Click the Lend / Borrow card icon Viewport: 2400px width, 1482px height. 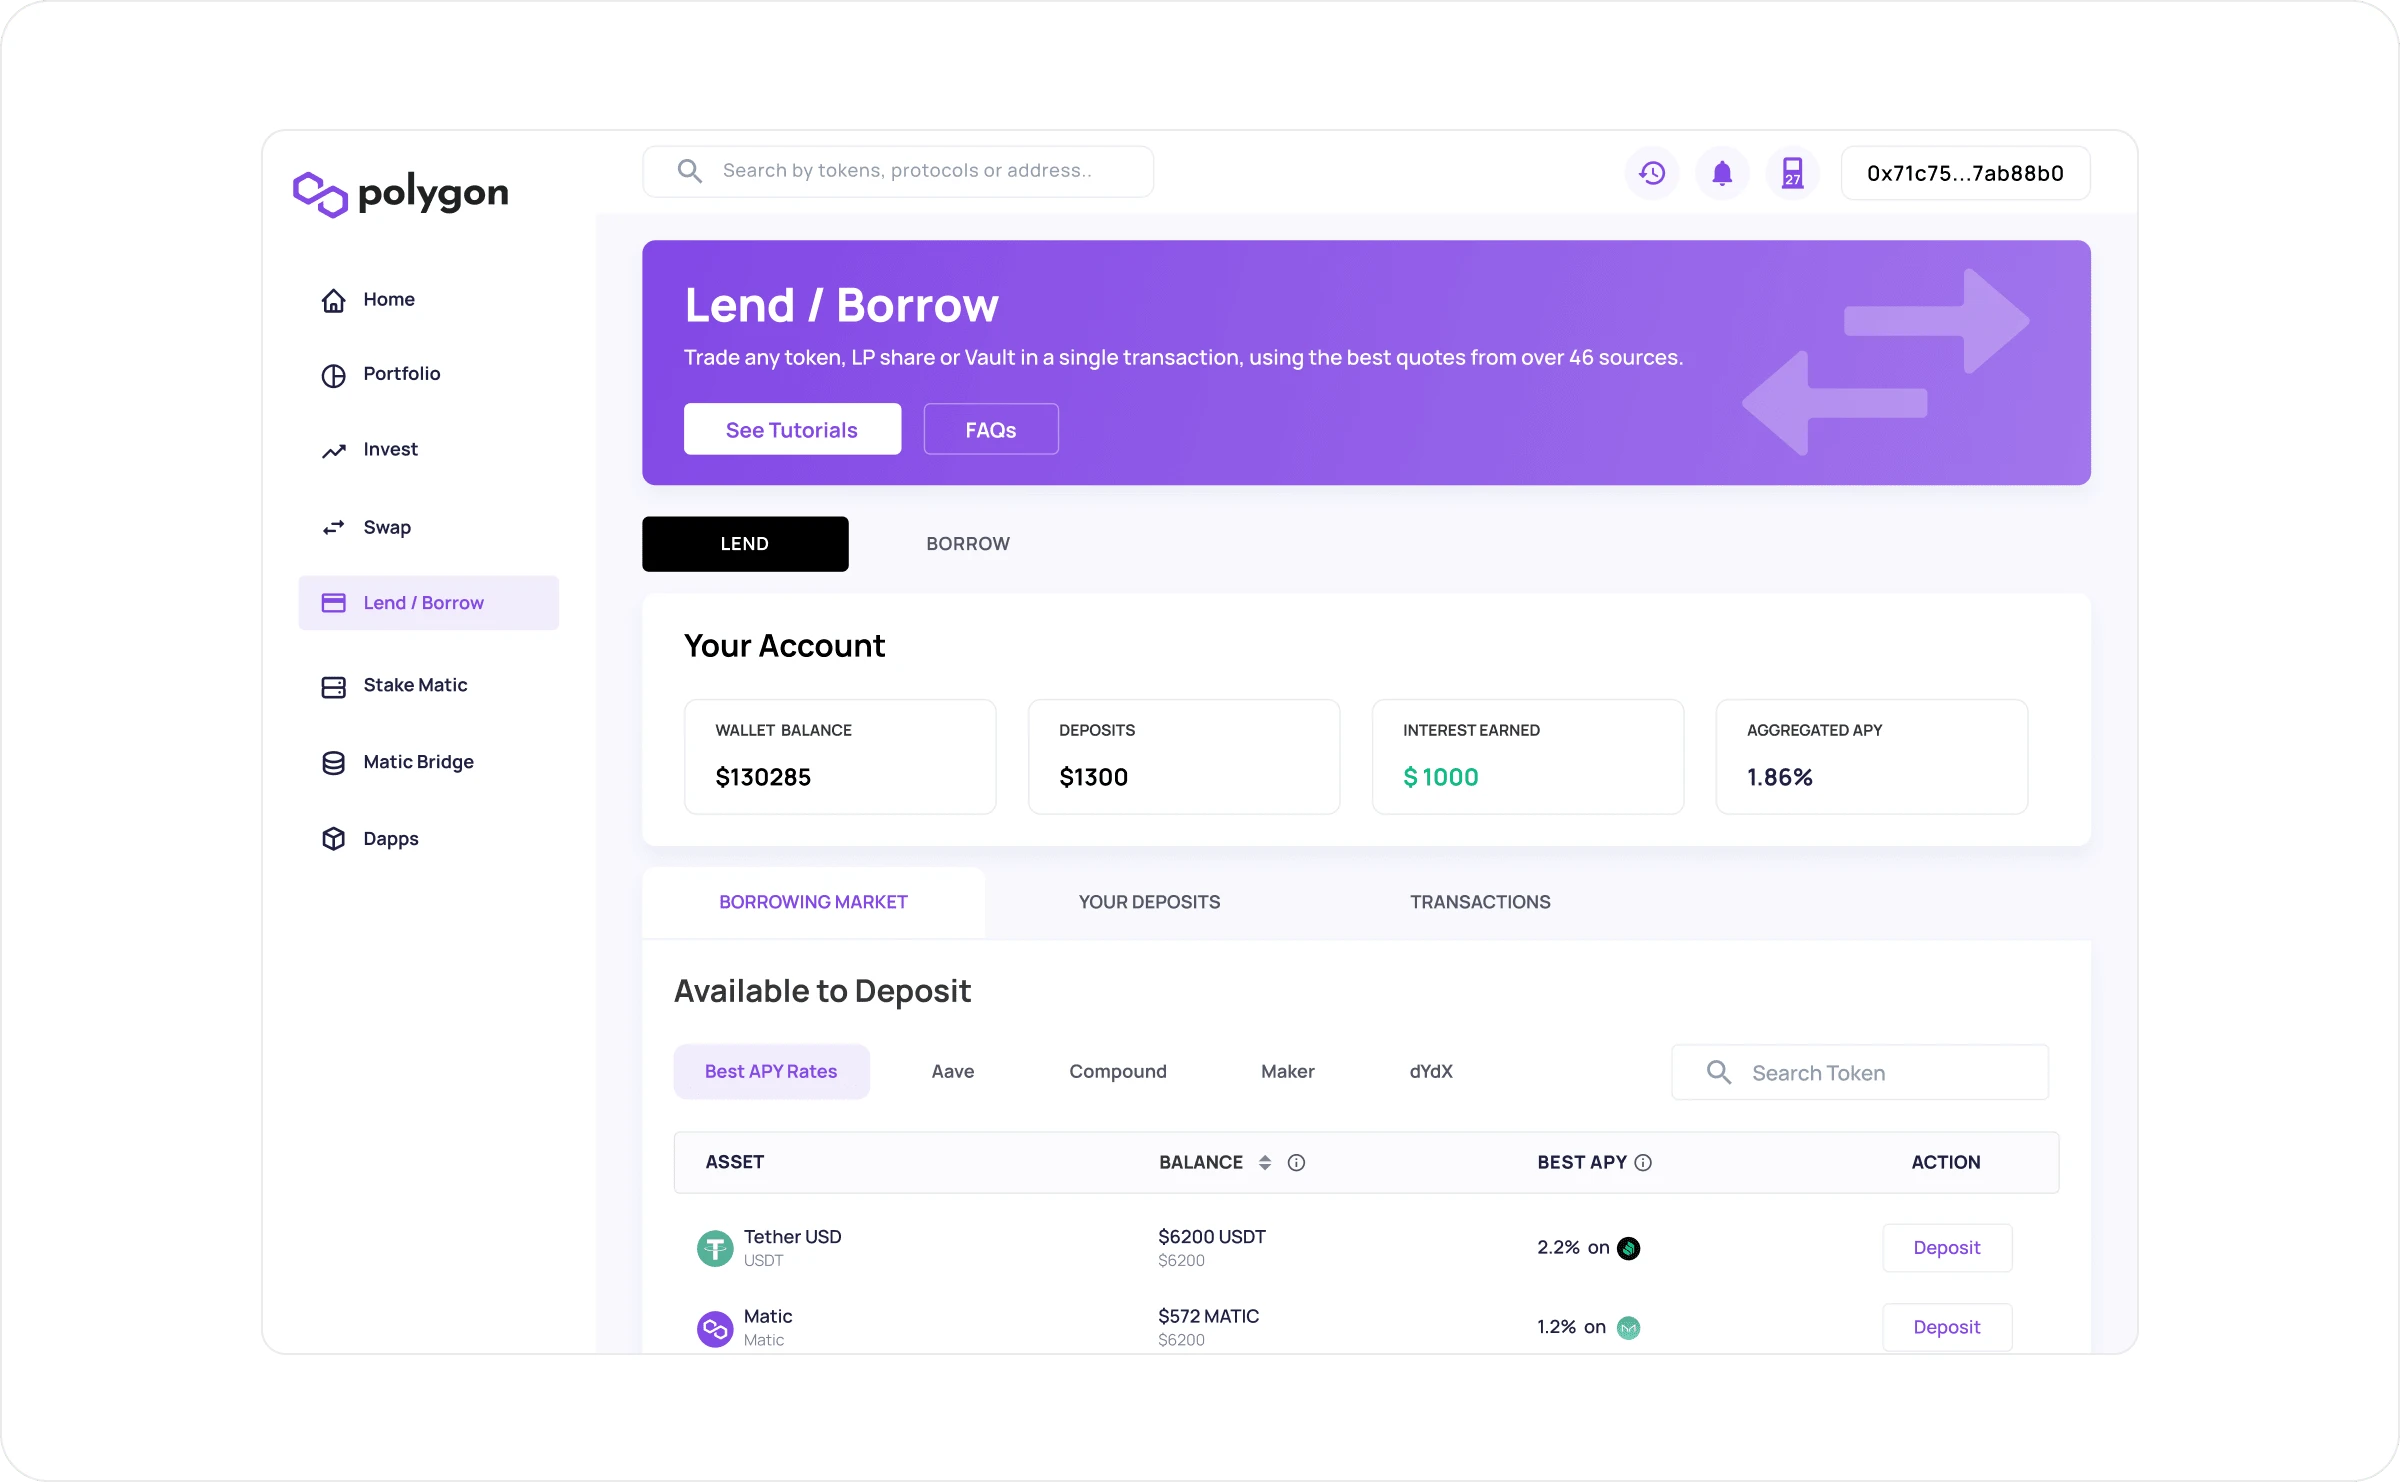click(x=333, y=603)
